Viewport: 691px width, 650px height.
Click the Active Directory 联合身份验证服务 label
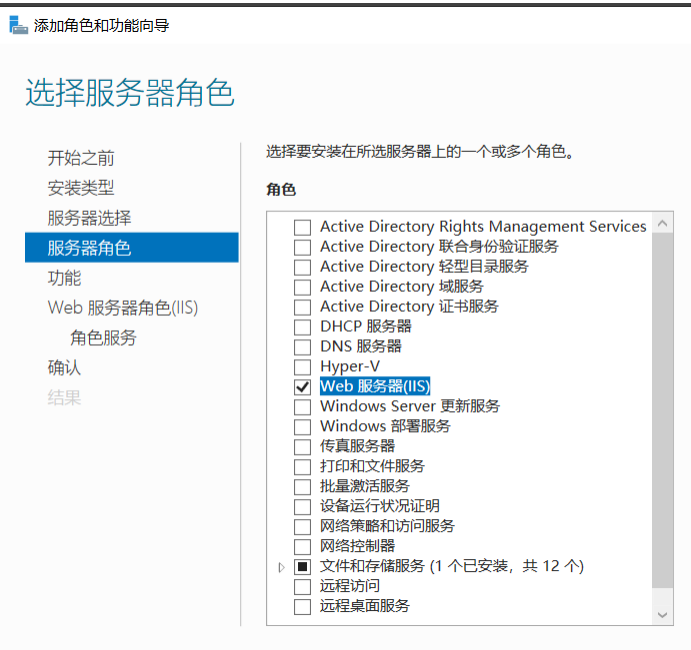[x=439, y=246]
